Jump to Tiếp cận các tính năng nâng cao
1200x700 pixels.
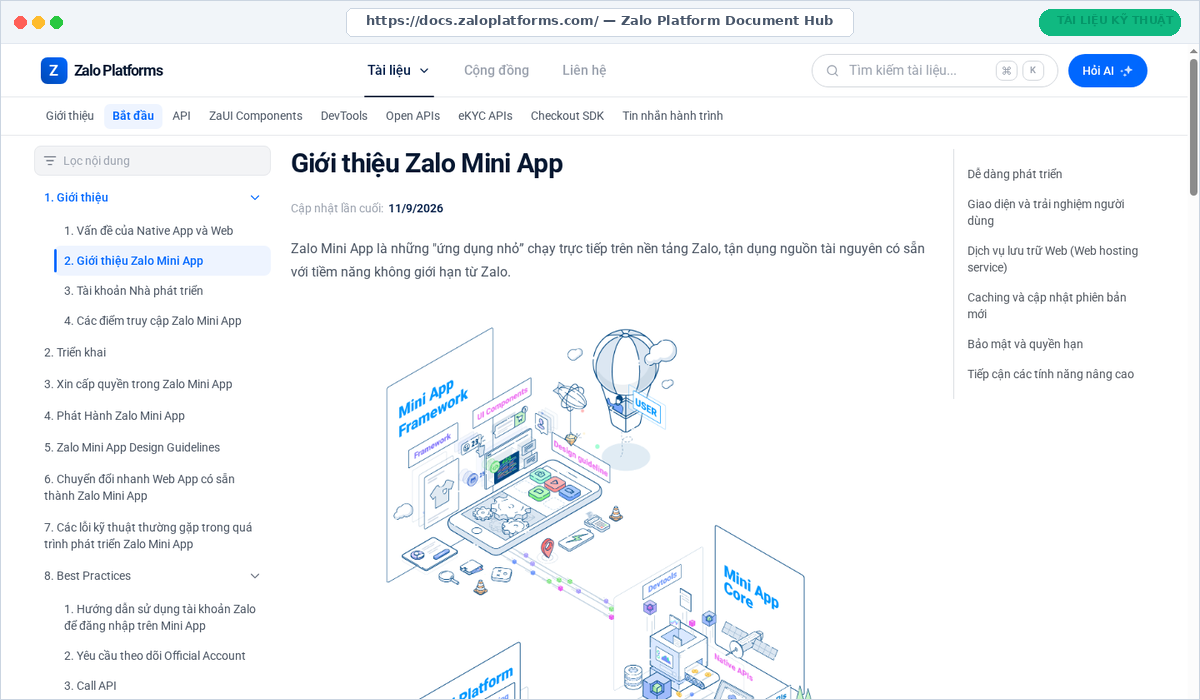(1051, 374)
